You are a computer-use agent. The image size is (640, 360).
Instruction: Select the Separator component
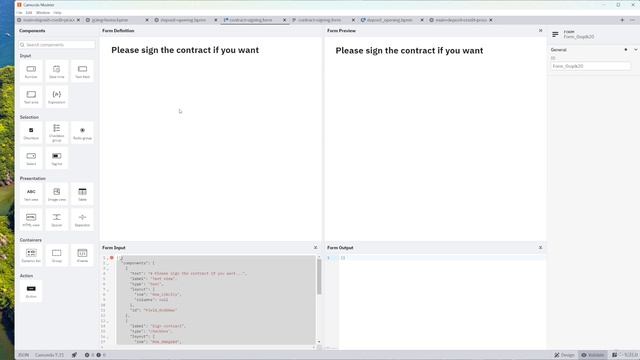coord(82,220)
